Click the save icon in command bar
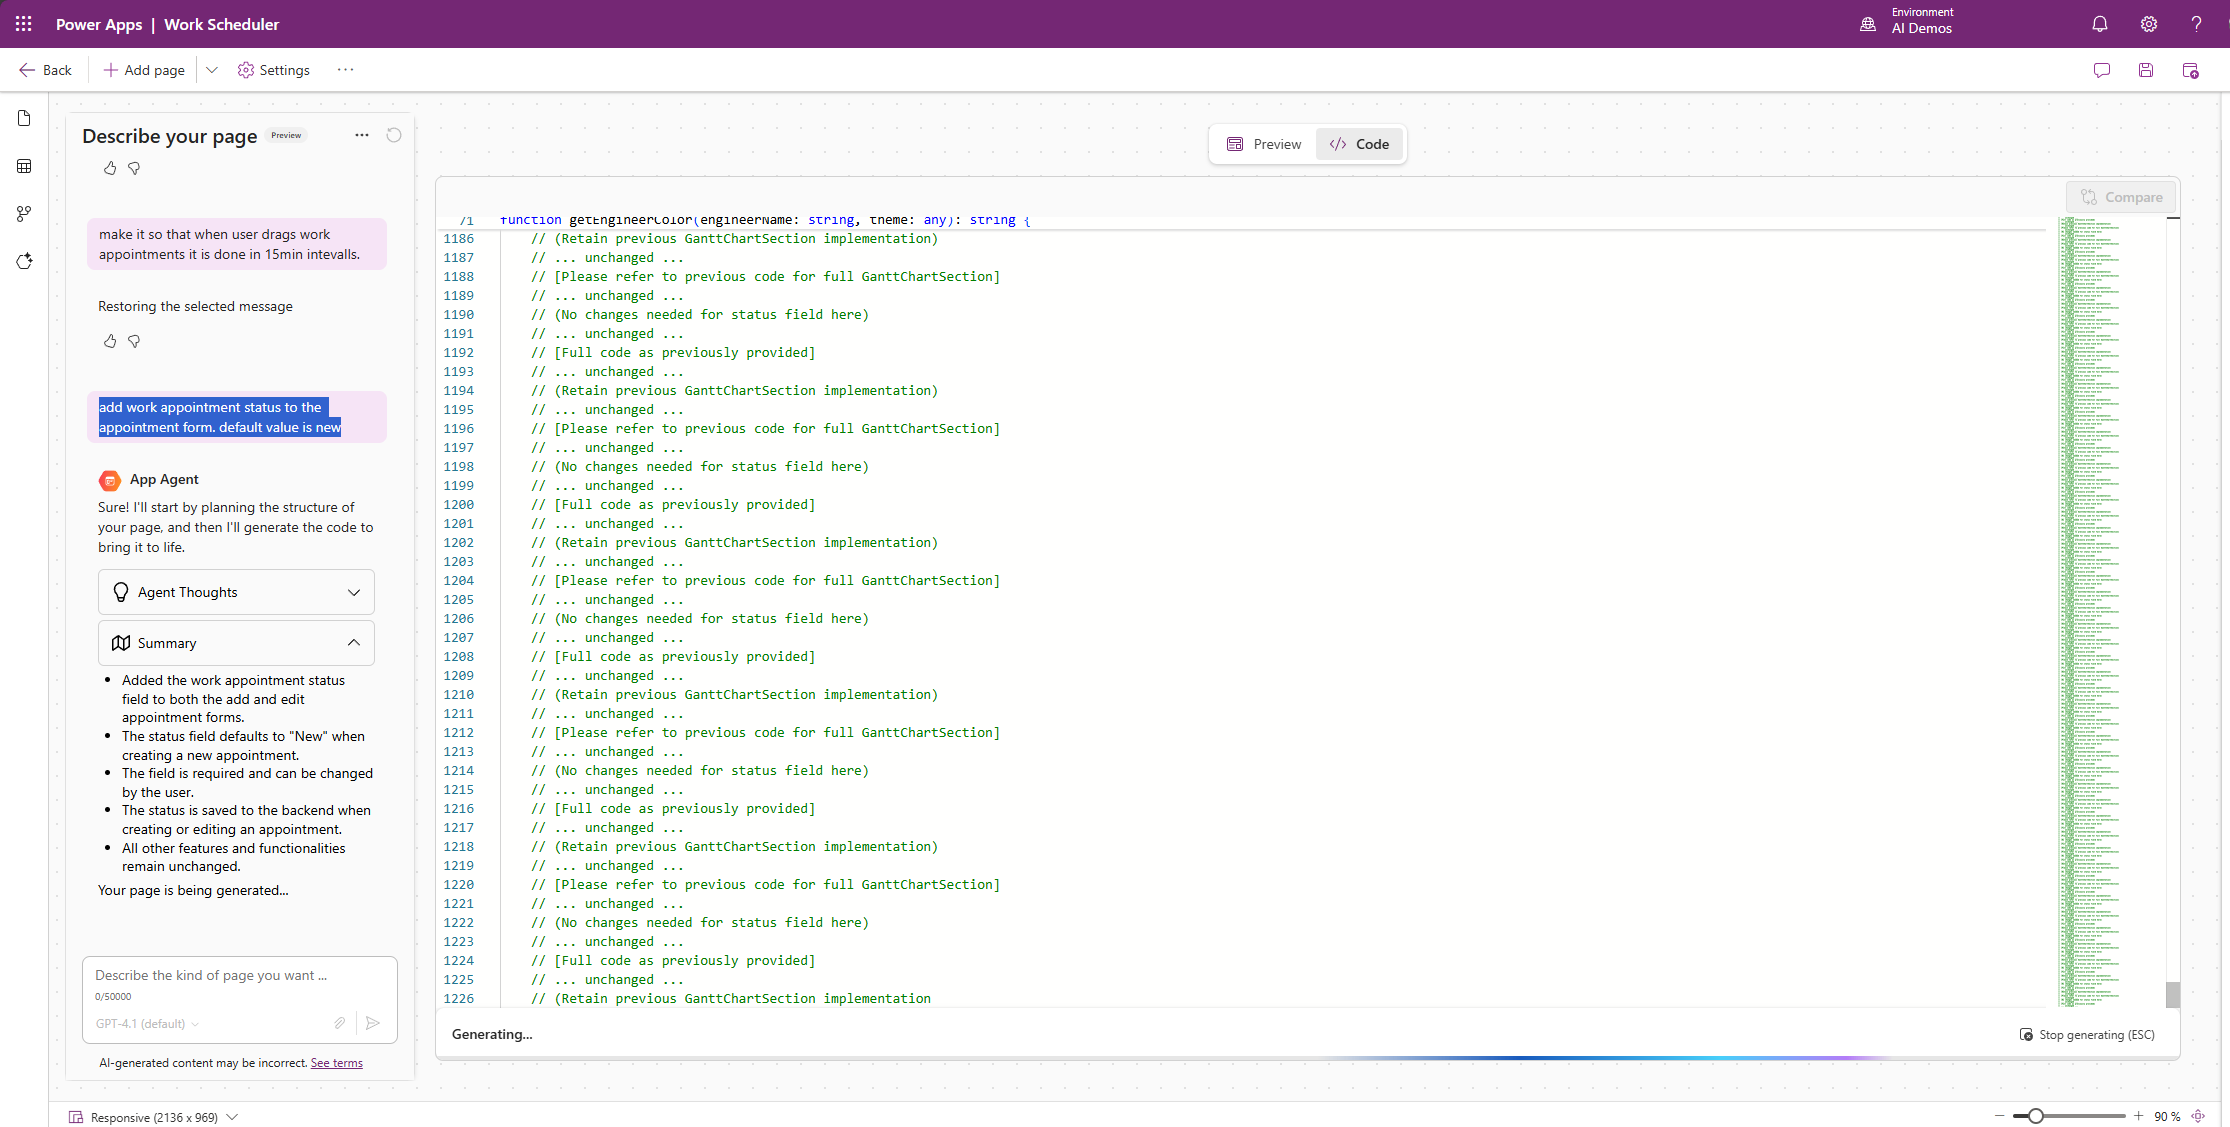The image size is (2230, 1127). (x=2146, y=70)
